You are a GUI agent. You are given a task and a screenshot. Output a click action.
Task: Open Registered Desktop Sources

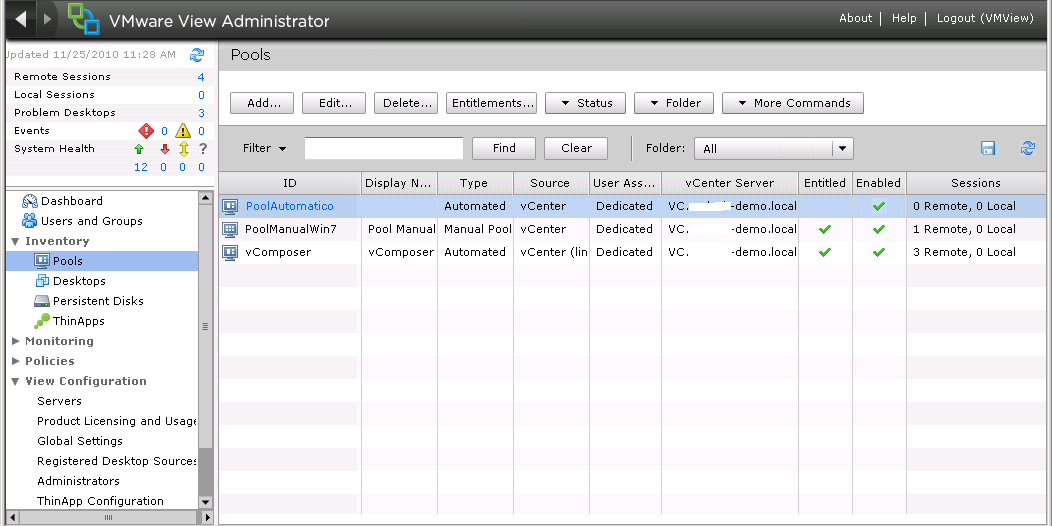tap(117, 461)
